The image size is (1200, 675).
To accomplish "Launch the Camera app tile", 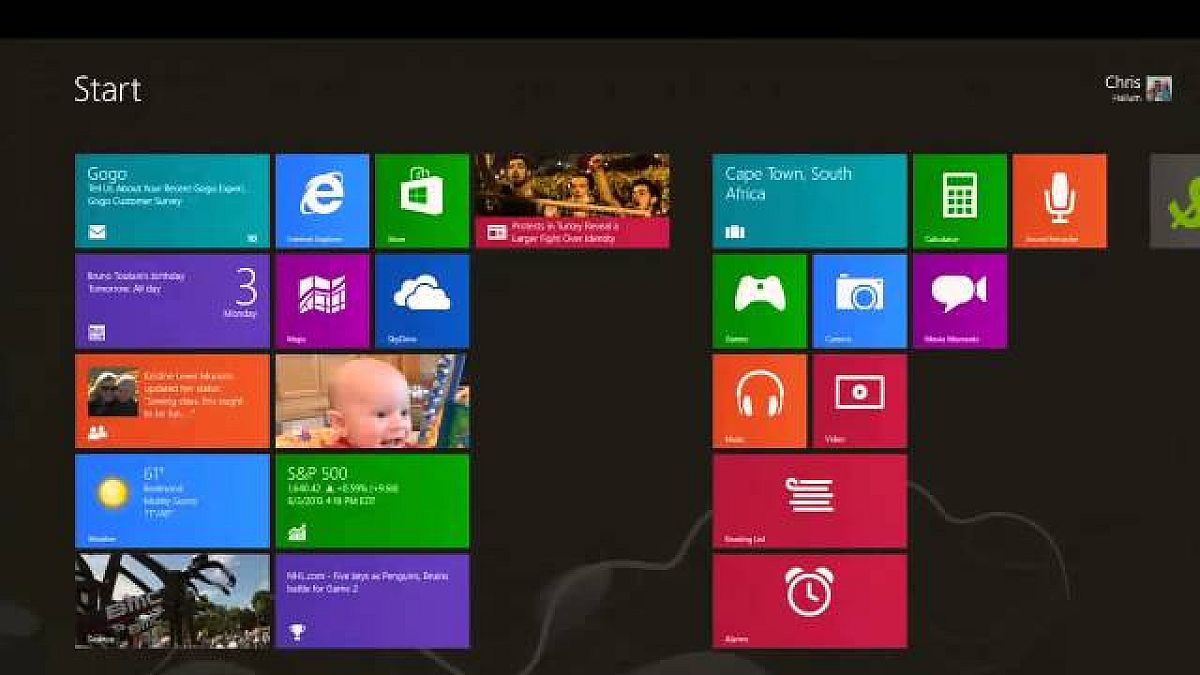I will 859,300.
